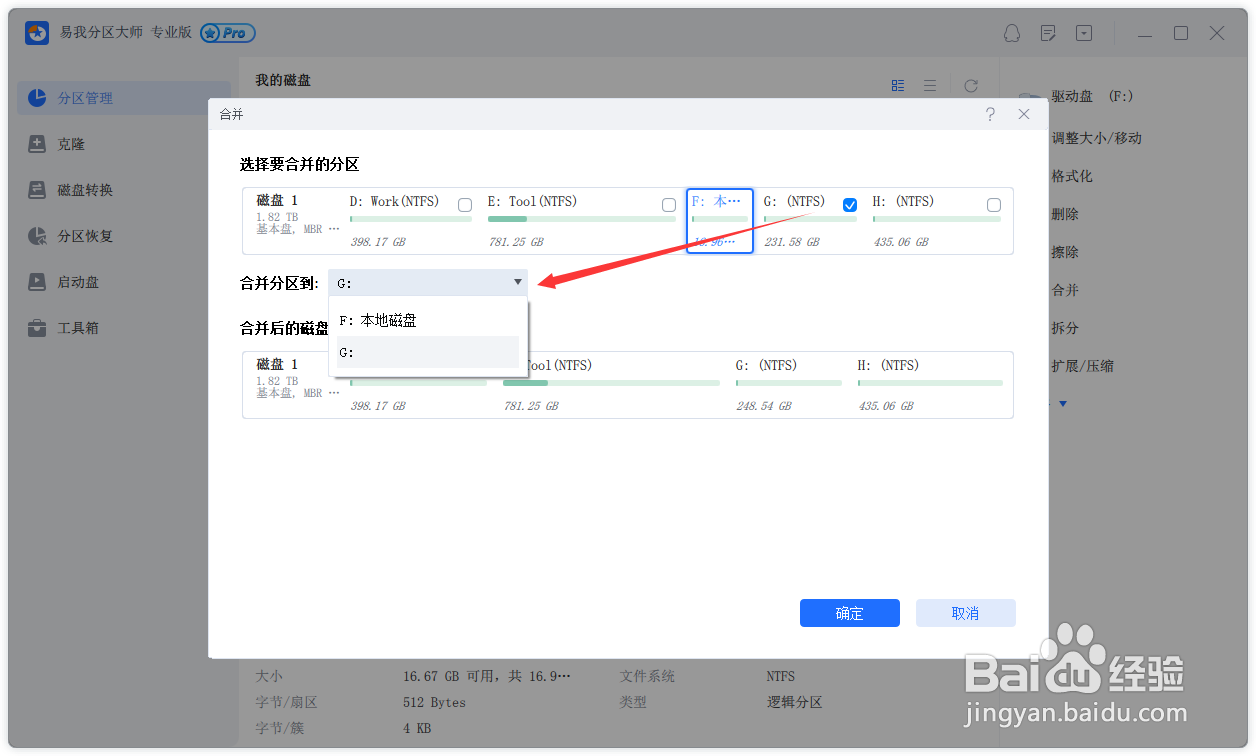Click Format (格式化) in right panel
This screenshot has width=1256, height=756.
1072,176
